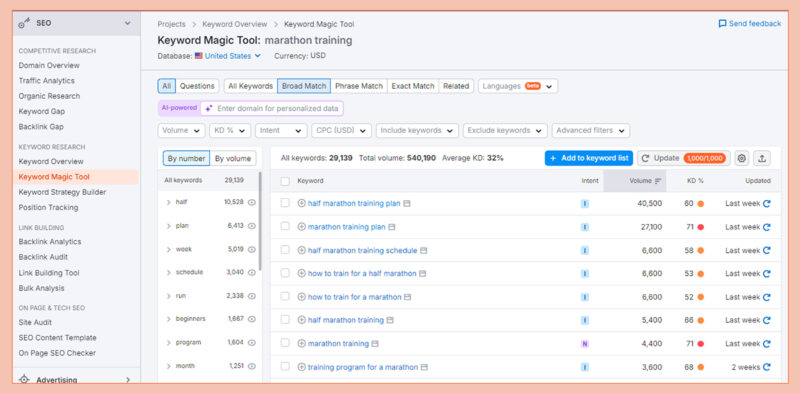
Task: Open the Include keywords dropdown
Action: 417,130
